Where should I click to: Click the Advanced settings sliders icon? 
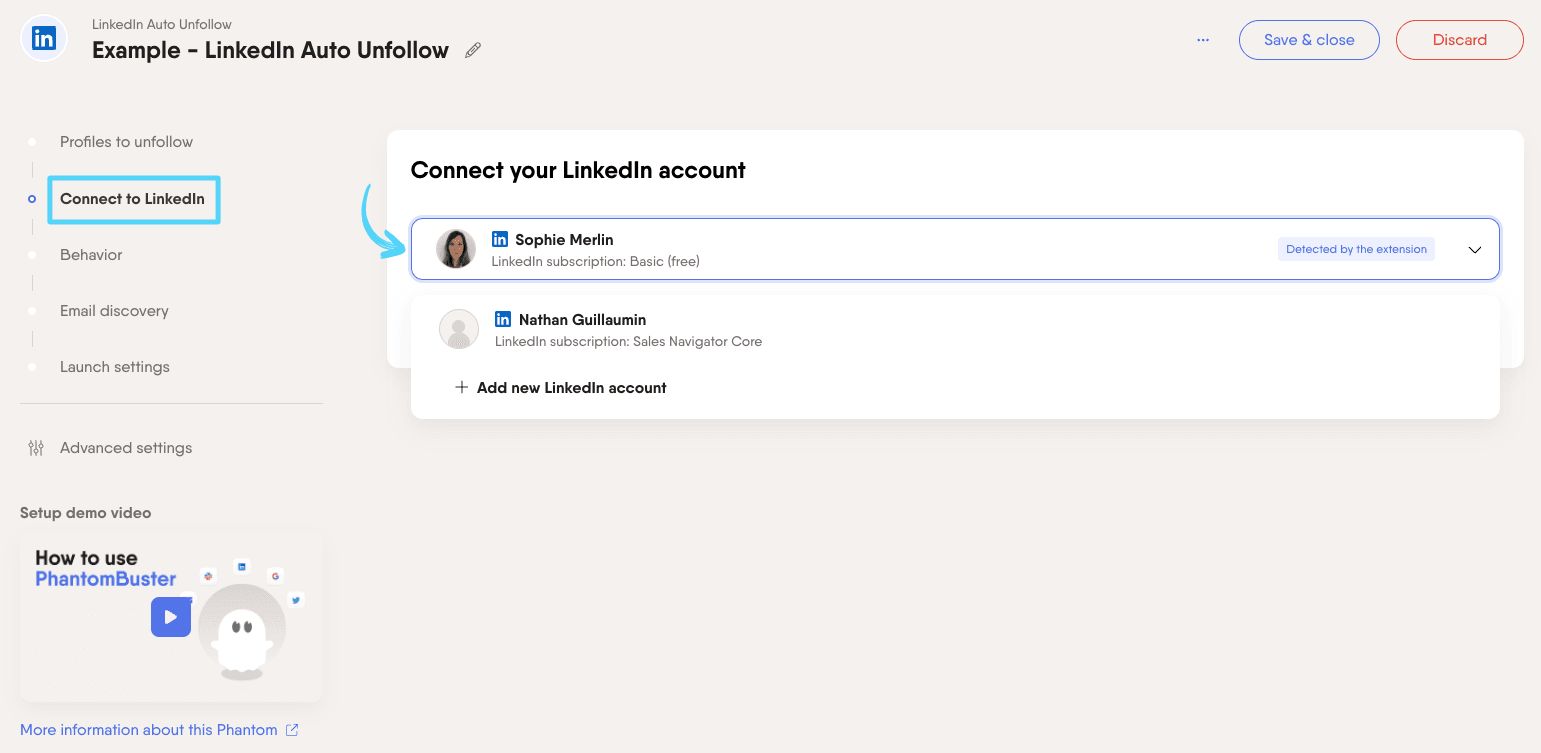pyautogui.click(x=36, y=448)
